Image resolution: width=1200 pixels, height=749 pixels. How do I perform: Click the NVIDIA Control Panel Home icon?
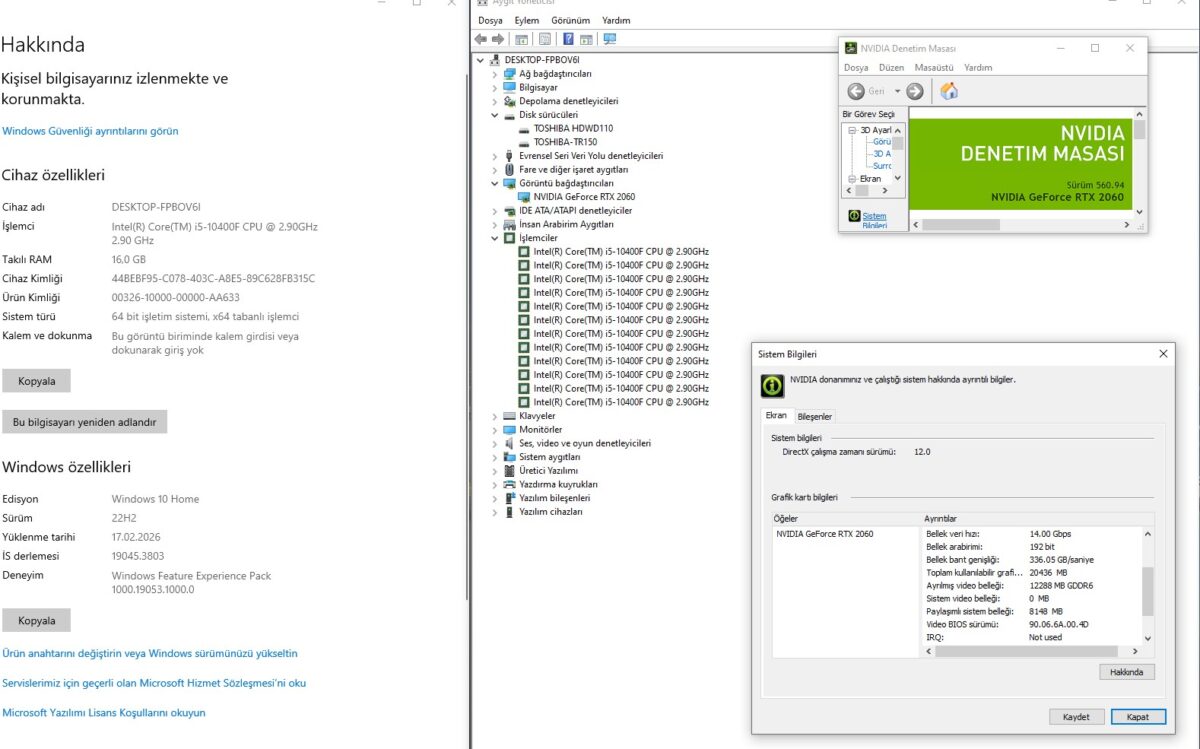pyautogui.click(x=949, y=91)
